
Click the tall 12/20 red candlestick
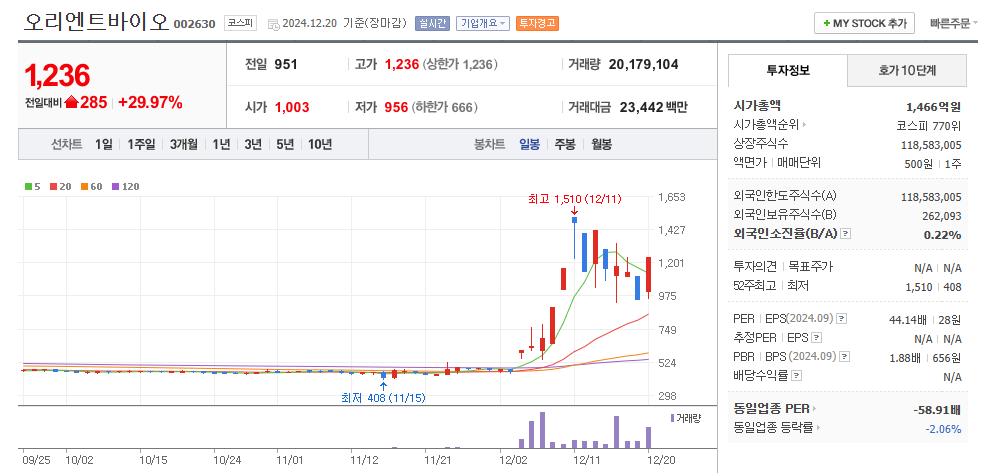[649, 274]
